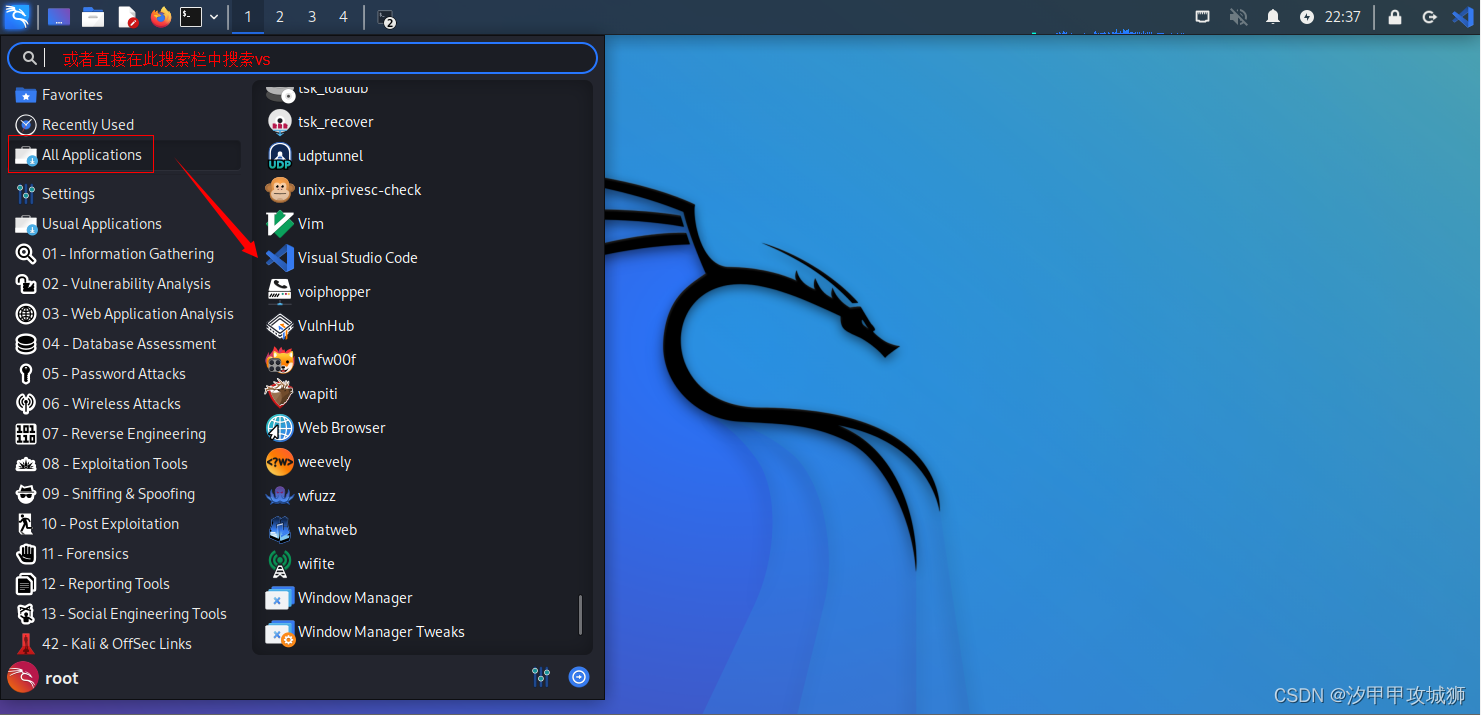
Task: Open Window Manager settings entry
Action: pyautogui.click(x=418, y=598)
